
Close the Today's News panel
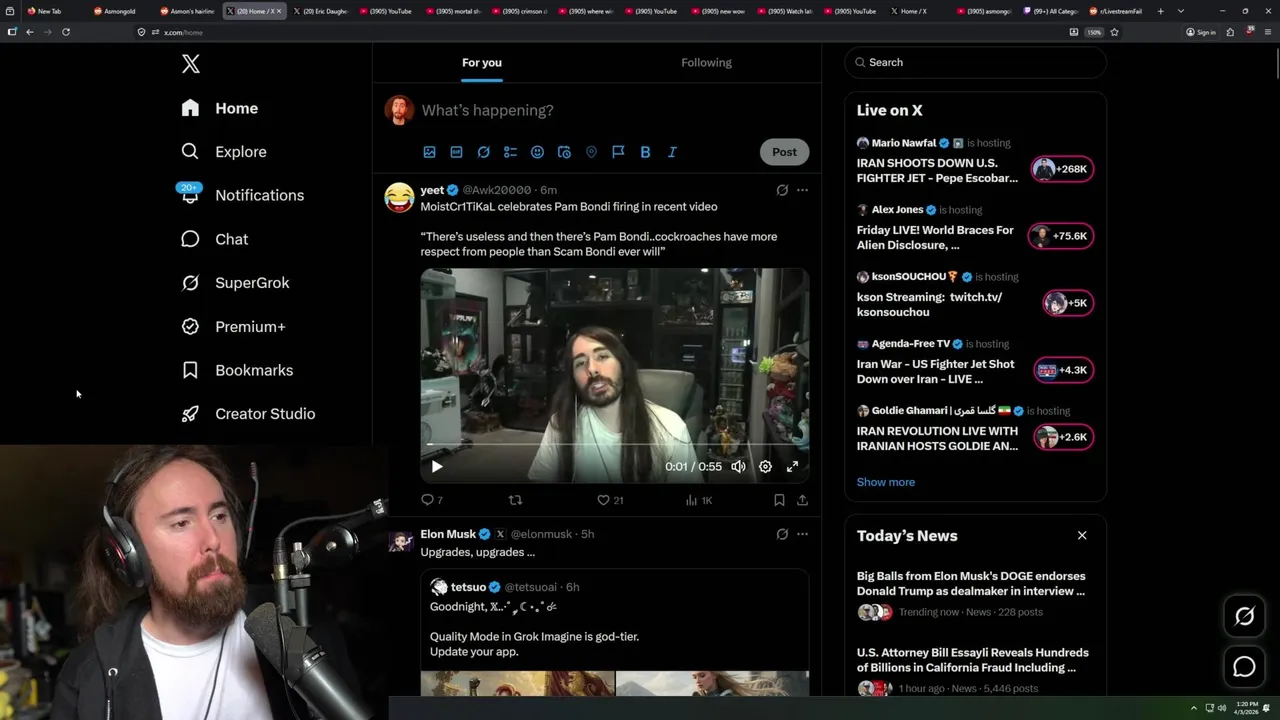click(x=1082, y=535)
